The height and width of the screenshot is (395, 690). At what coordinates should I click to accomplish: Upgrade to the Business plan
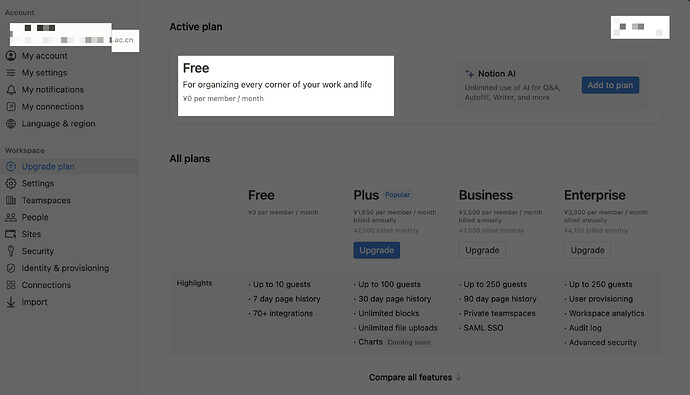(x=482, y=250)
